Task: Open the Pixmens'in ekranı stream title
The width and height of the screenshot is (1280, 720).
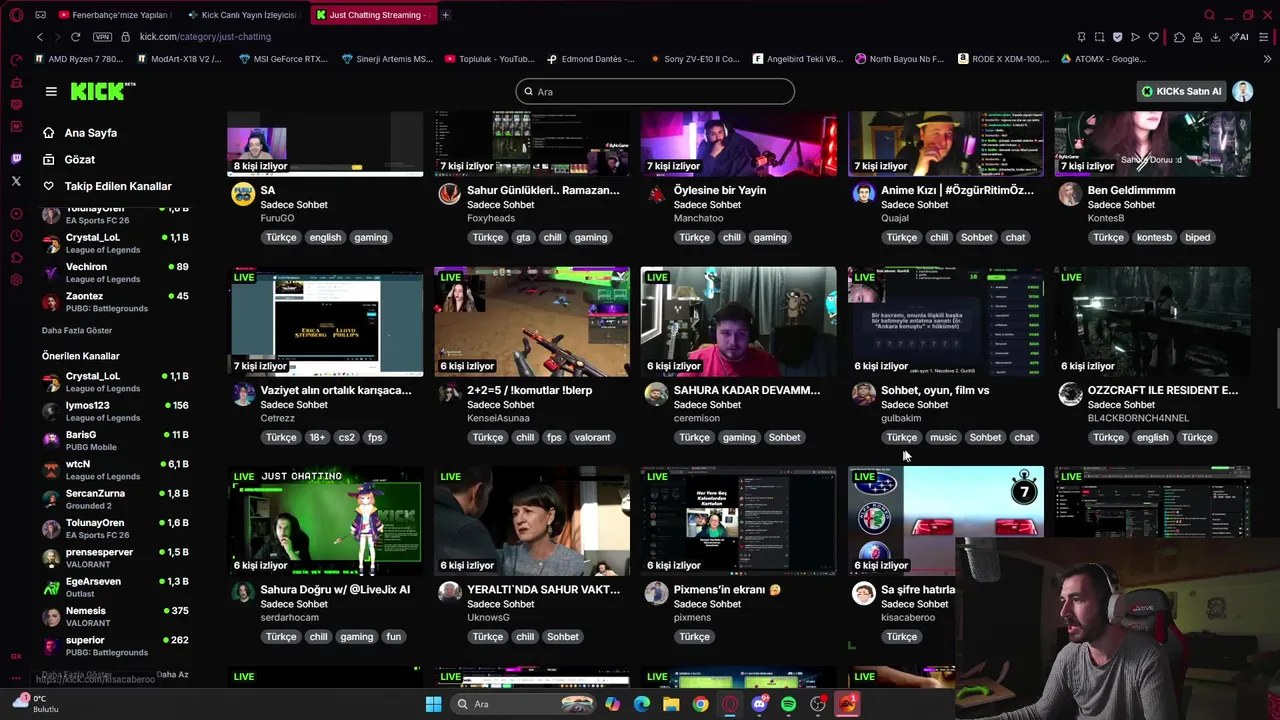Action: click(x=727, y=589)
